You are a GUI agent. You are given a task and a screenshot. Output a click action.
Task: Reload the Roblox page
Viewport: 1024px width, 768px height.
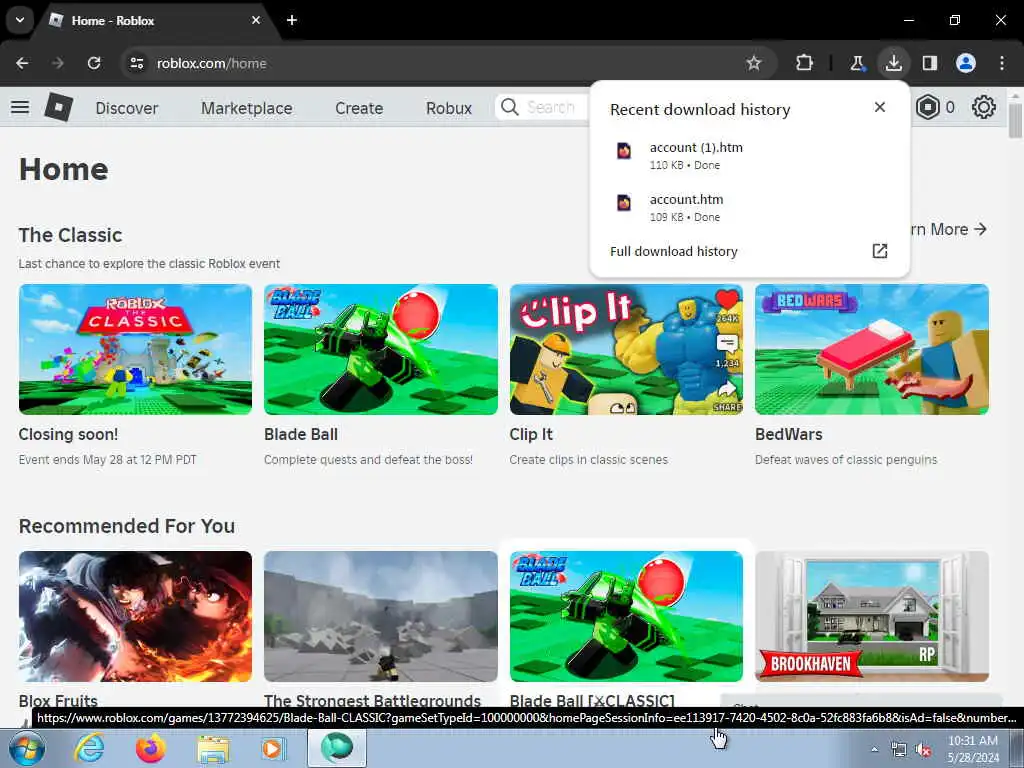94,63
